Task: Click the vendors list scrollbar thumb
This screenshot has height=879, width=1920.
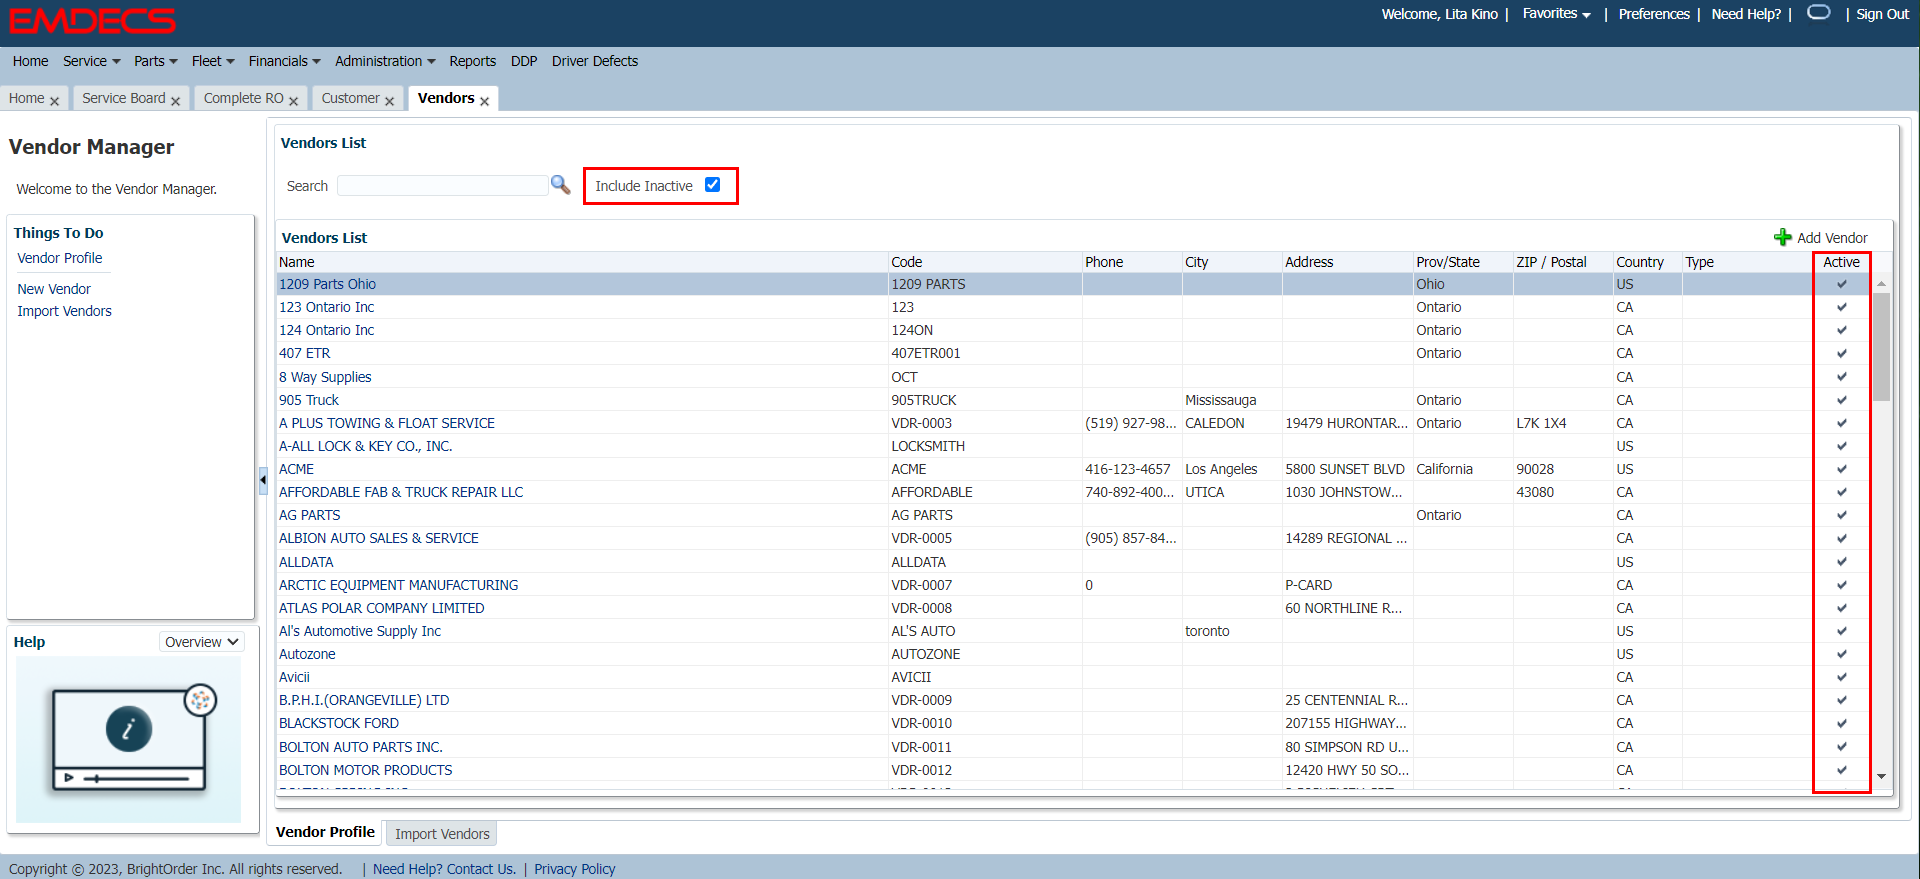Action: click(x=1881, y=347)
